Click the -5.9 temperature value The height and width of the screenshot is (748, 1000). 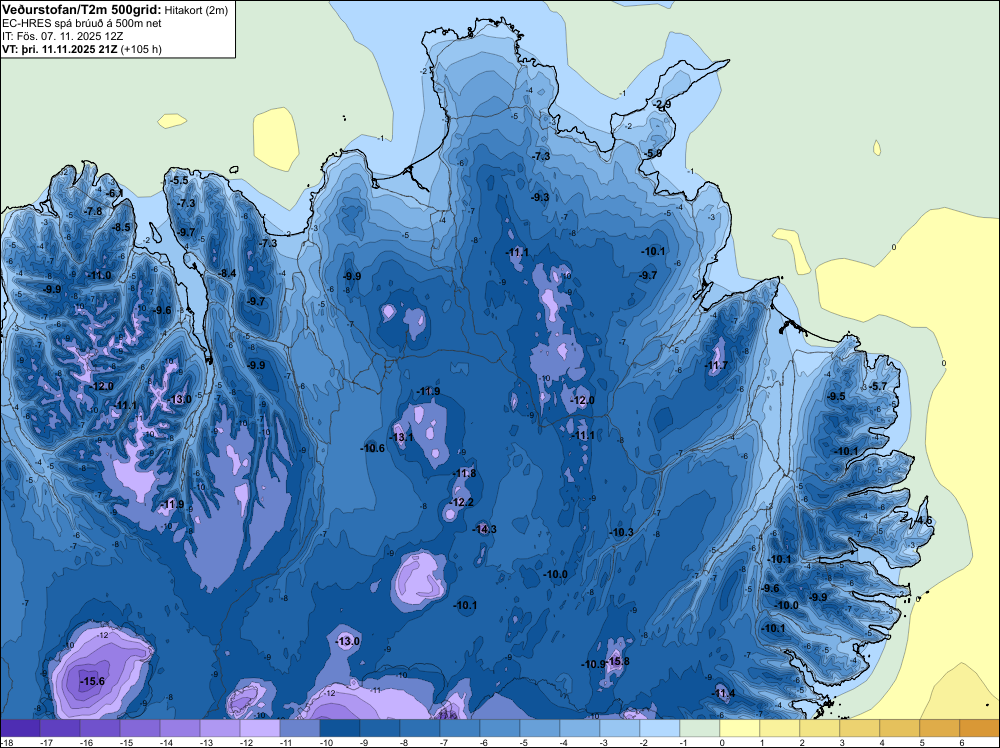point(652,154)
